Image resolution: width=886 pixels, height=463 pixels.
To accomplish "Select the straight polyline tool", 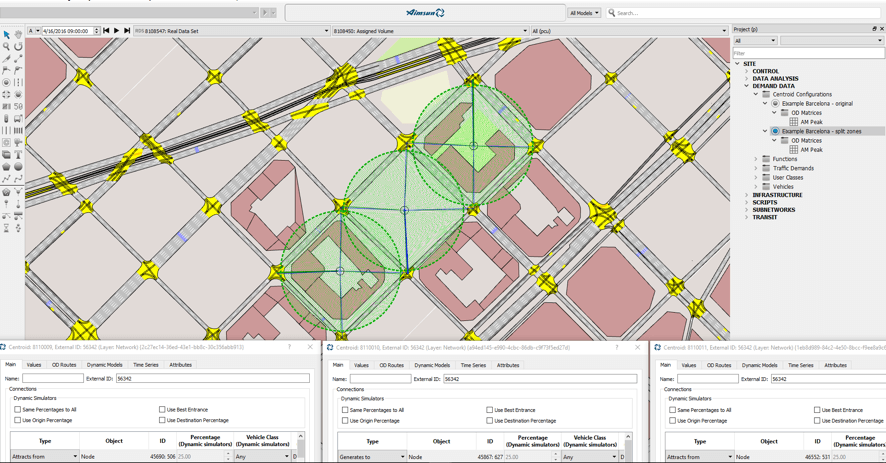I will point(6,179).
